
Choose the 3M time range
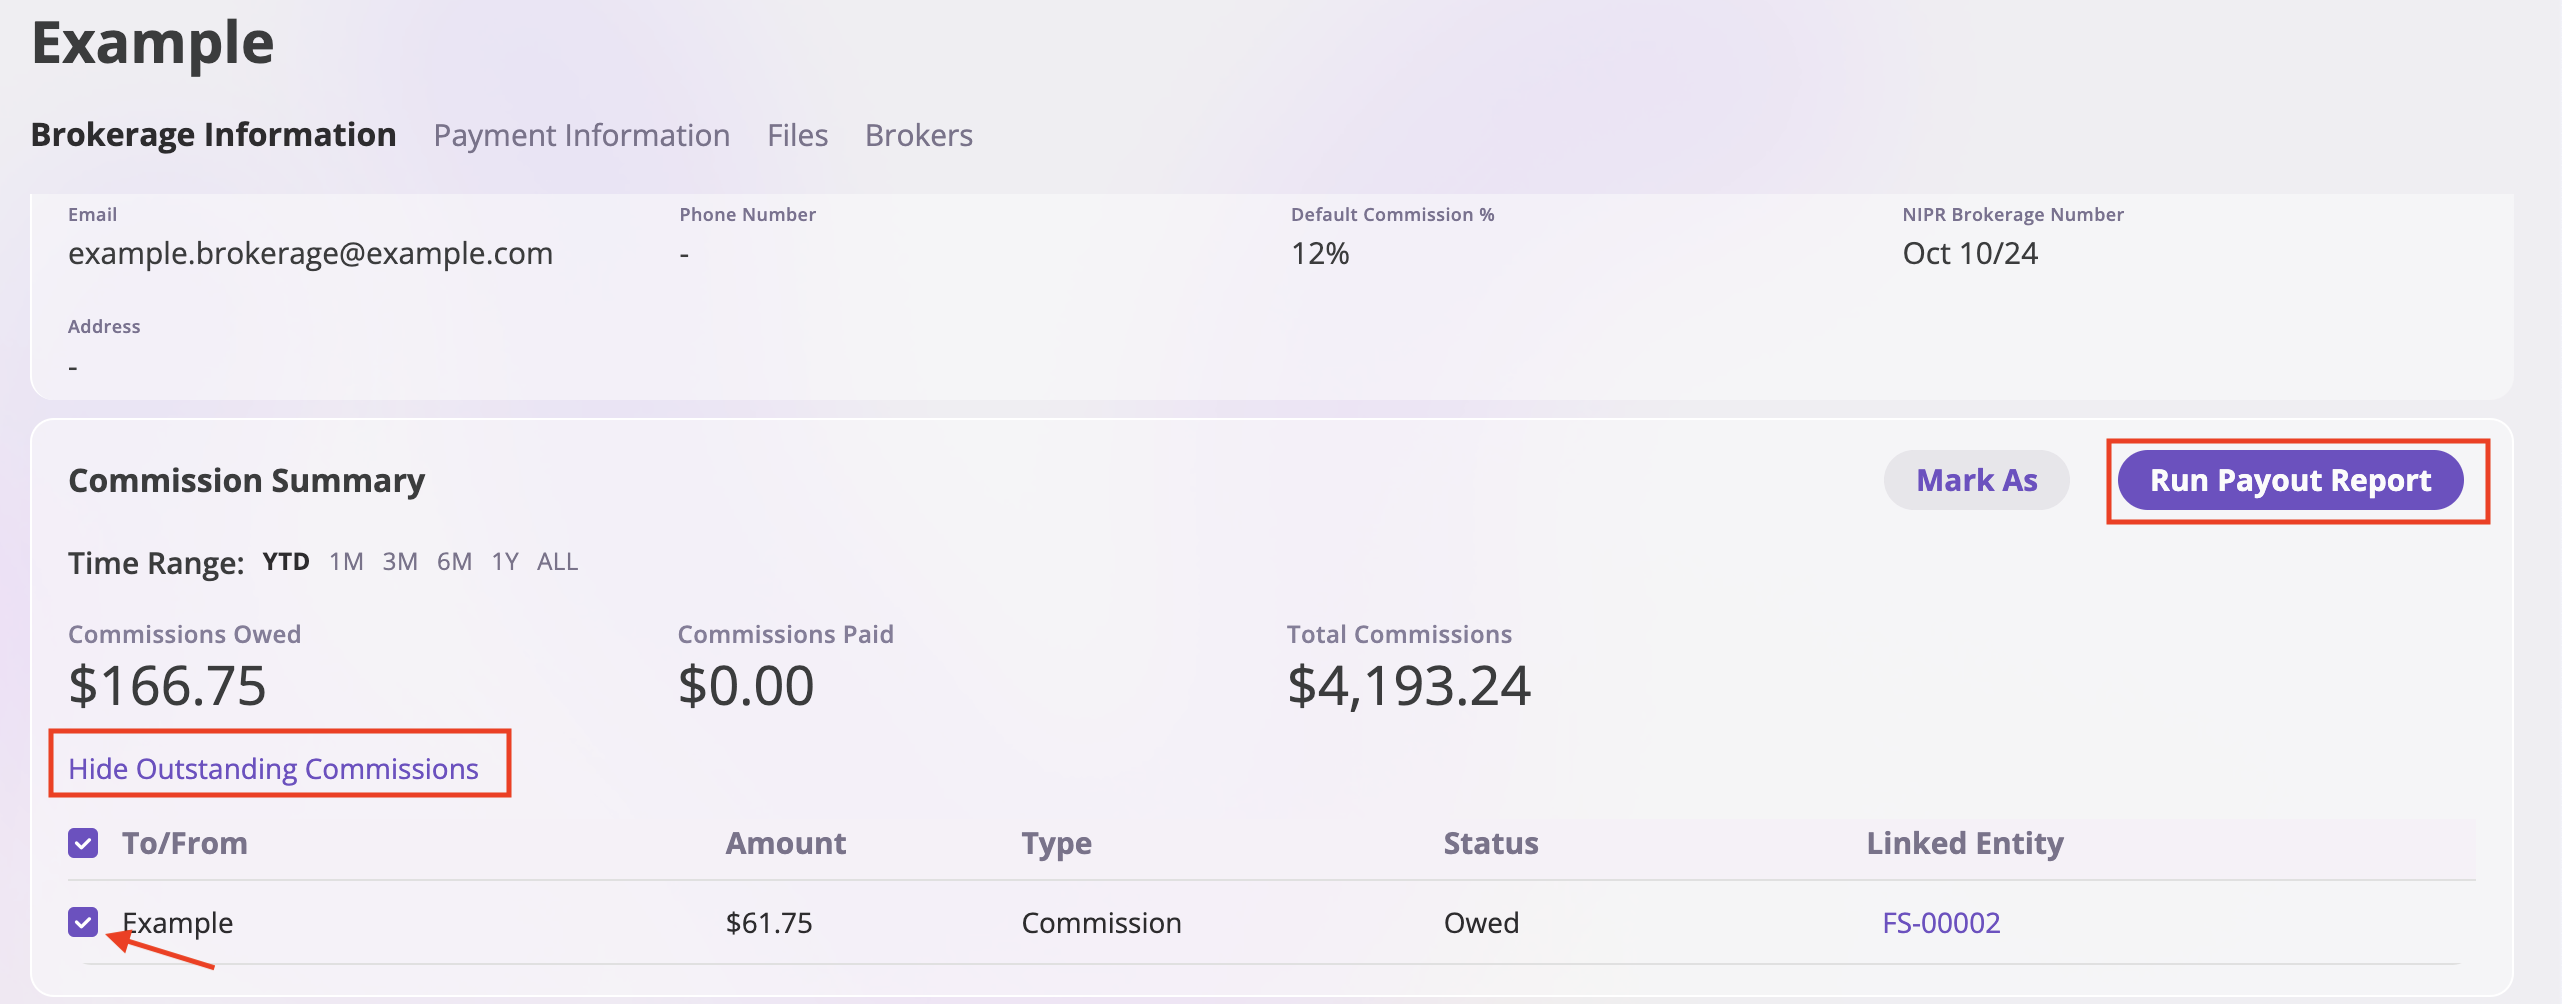(x=400, y=562)
